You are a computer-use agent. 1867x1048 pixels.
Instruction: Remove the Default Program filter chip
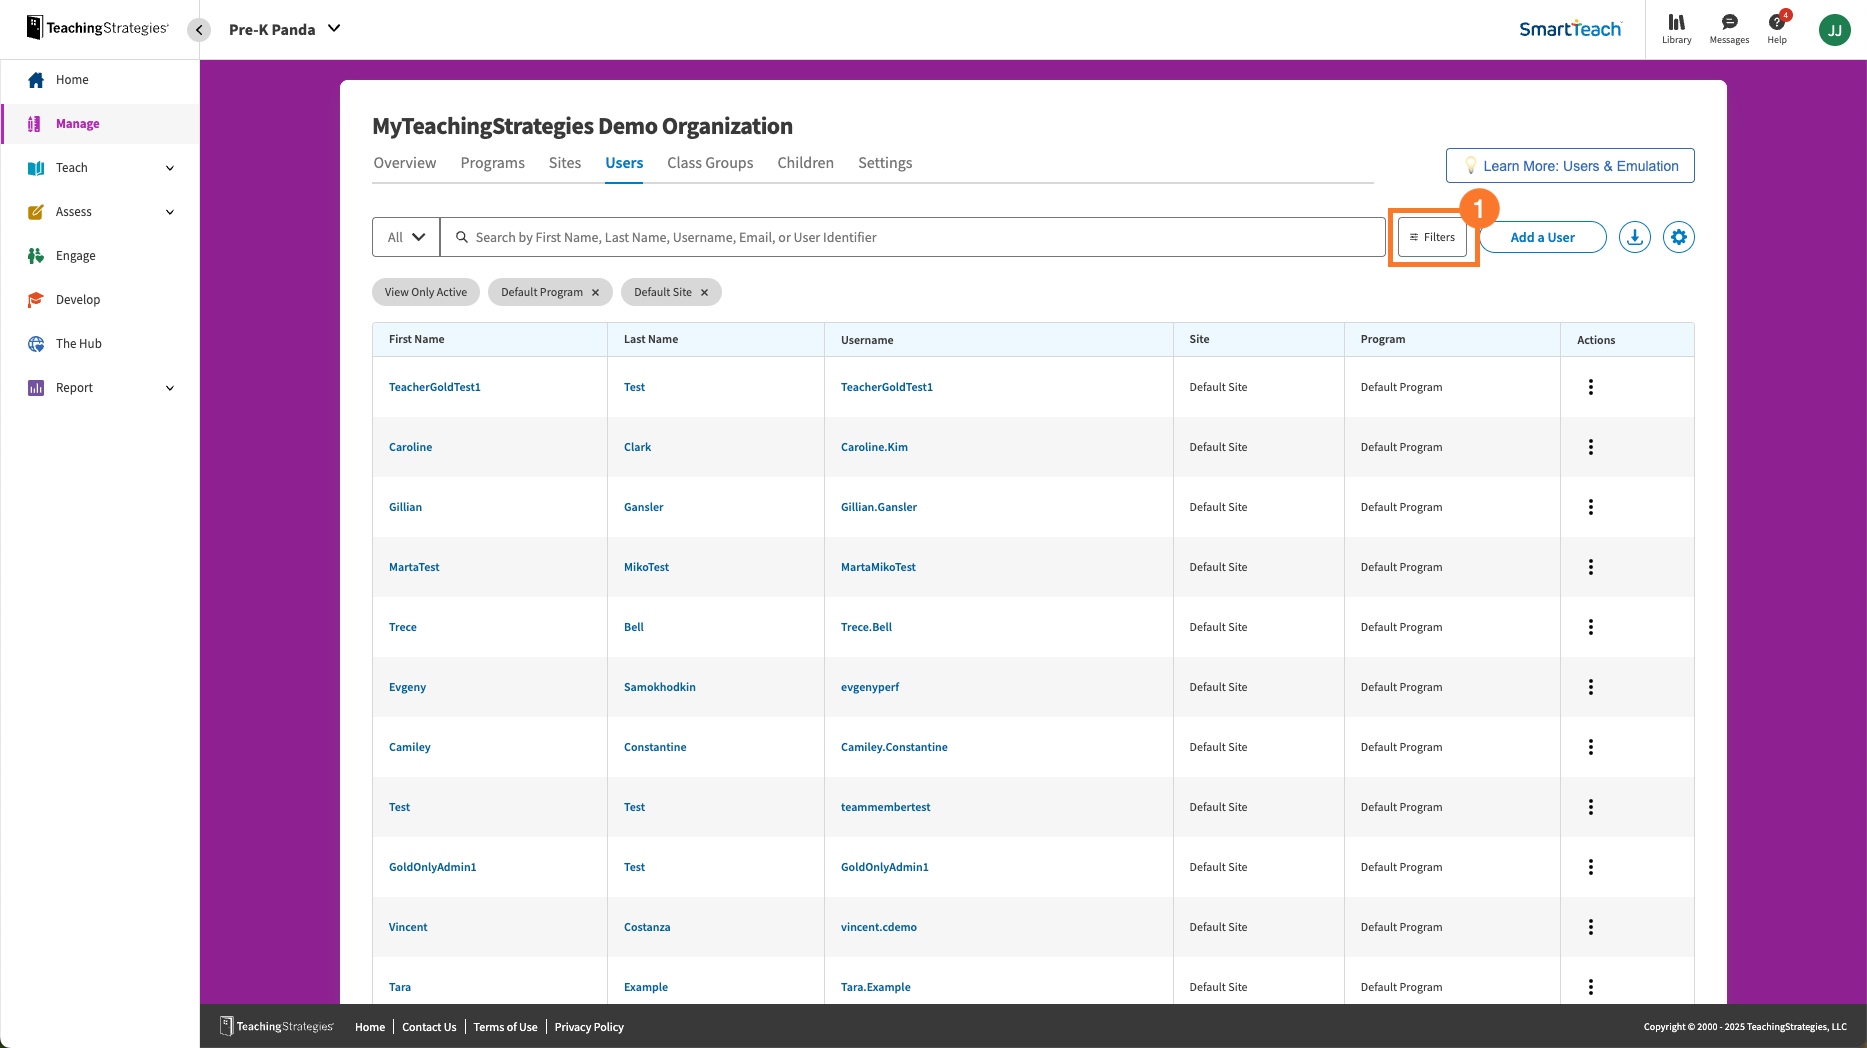coord(595,292)
